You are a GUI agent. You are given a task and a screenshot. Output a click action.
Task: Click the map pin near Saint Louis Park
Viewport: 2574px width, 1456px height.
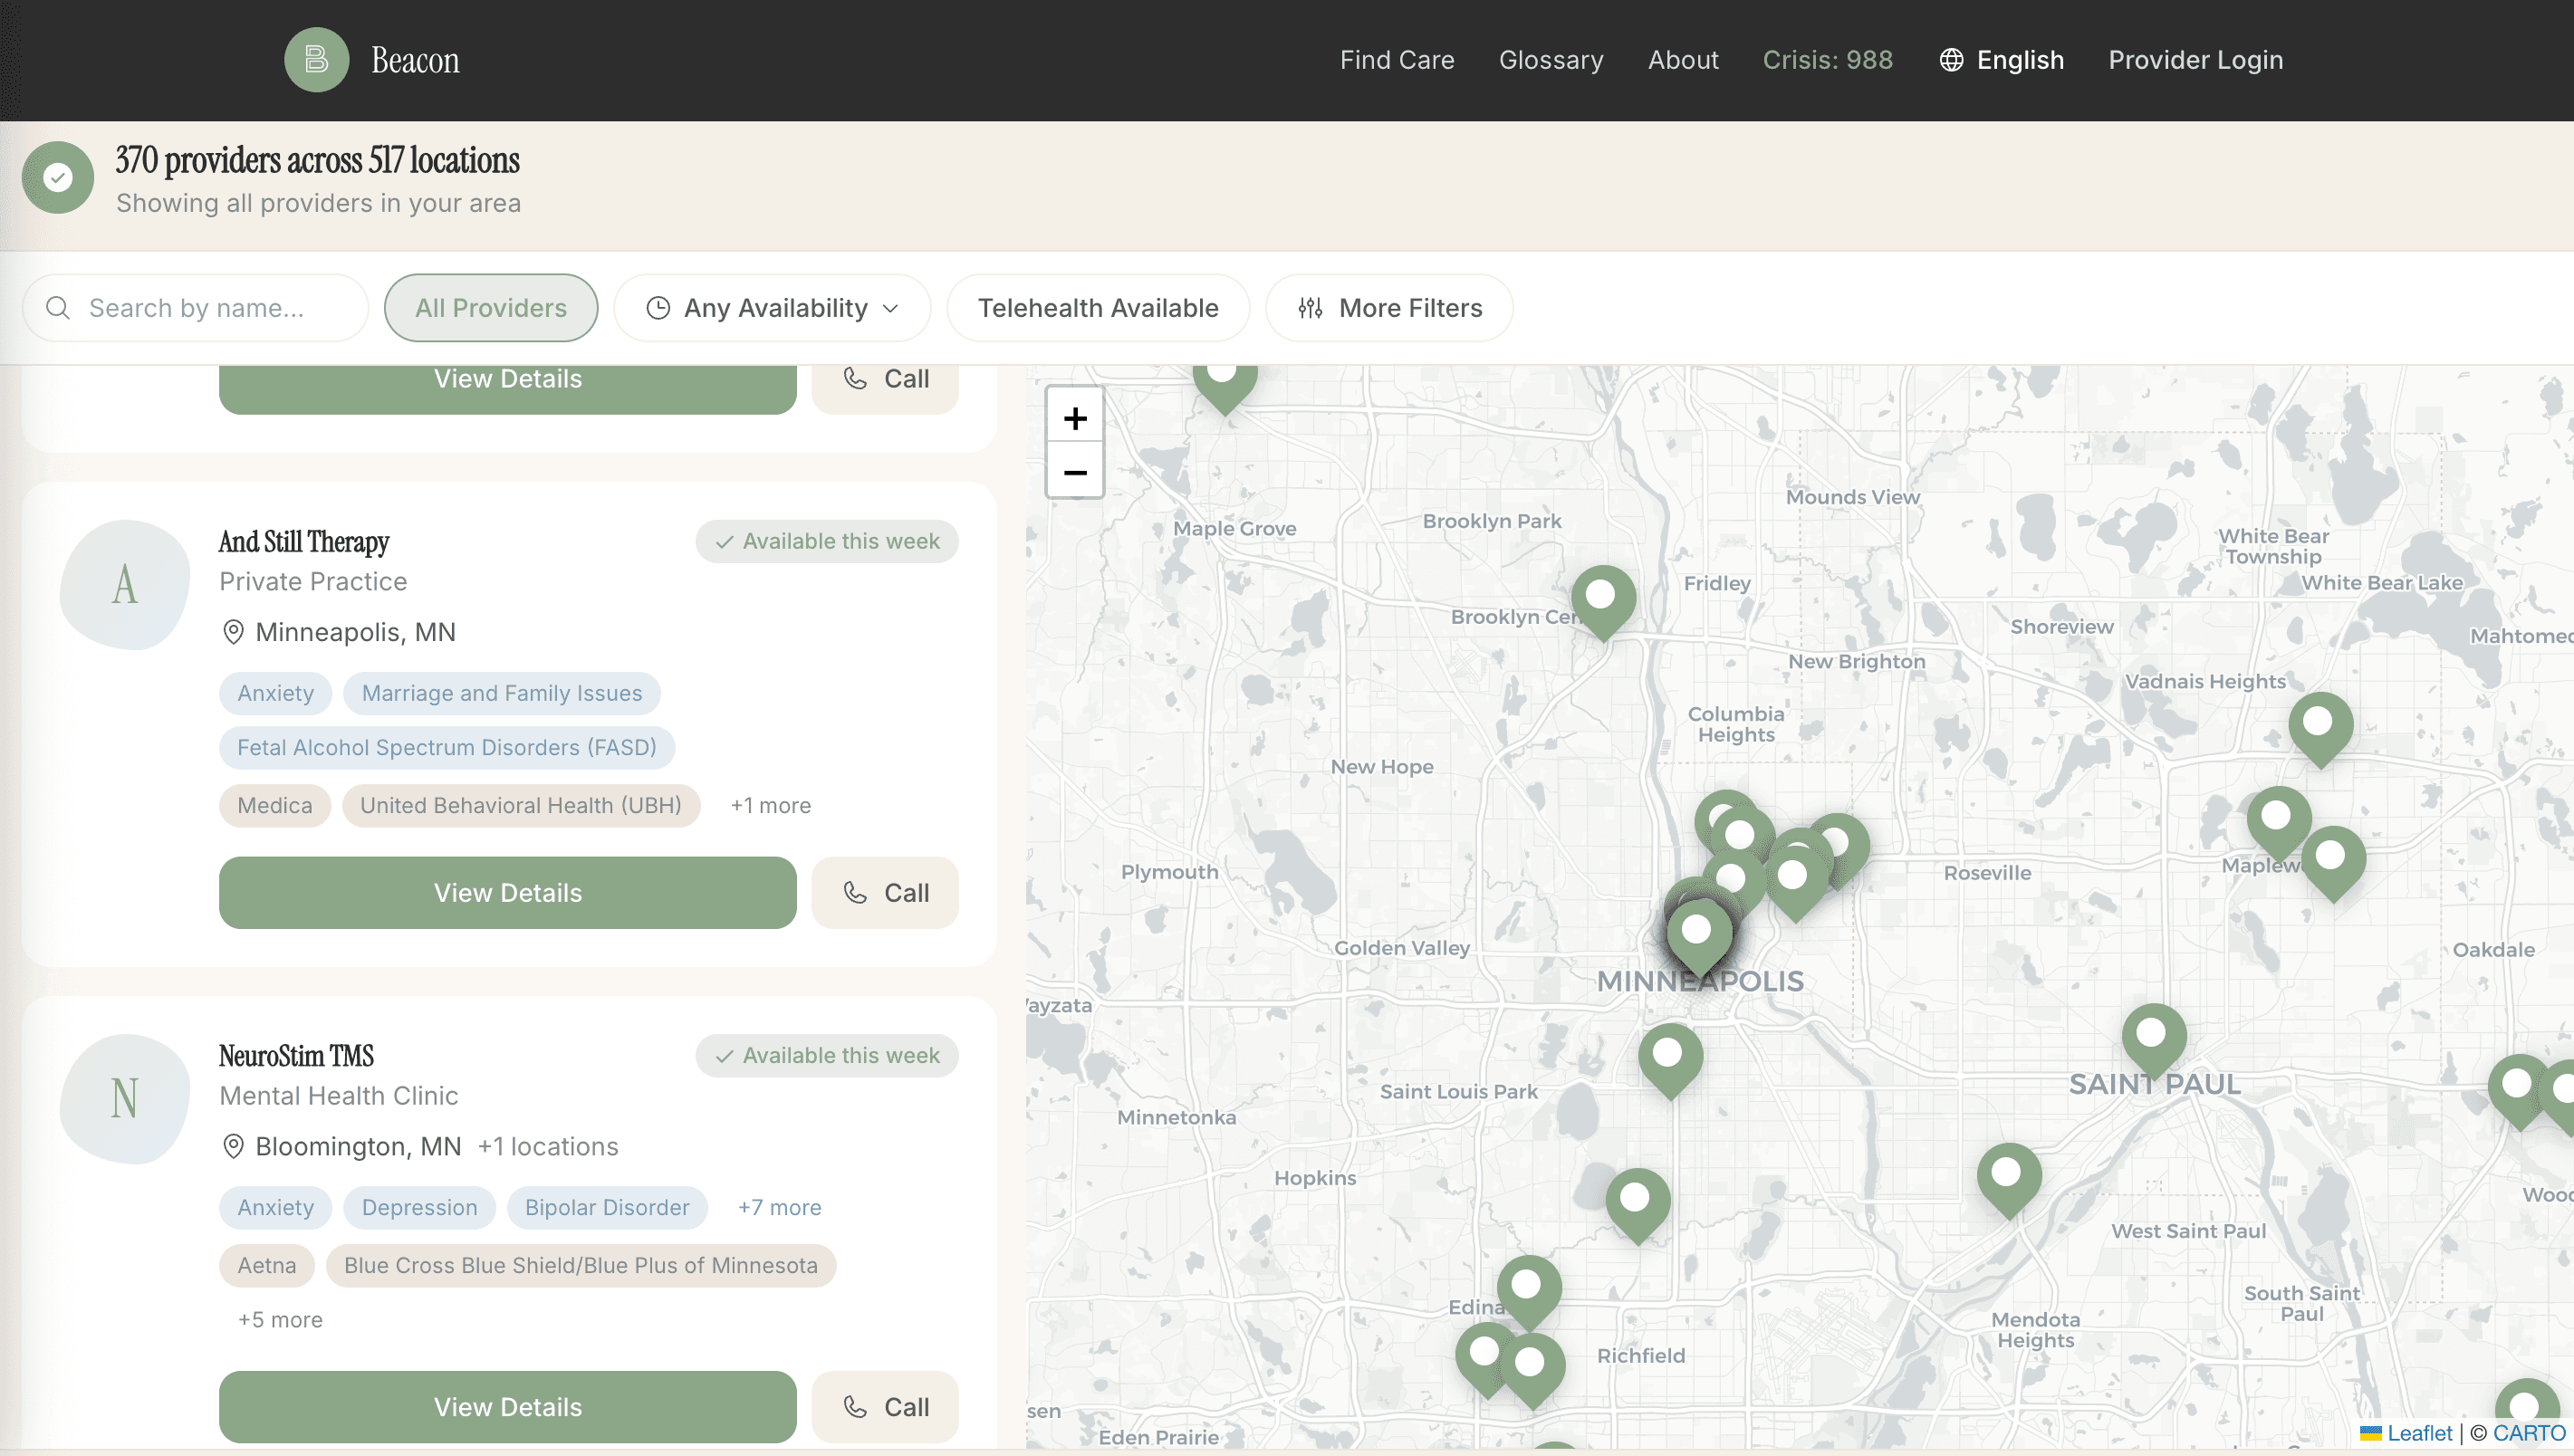click(1670, 1057)
